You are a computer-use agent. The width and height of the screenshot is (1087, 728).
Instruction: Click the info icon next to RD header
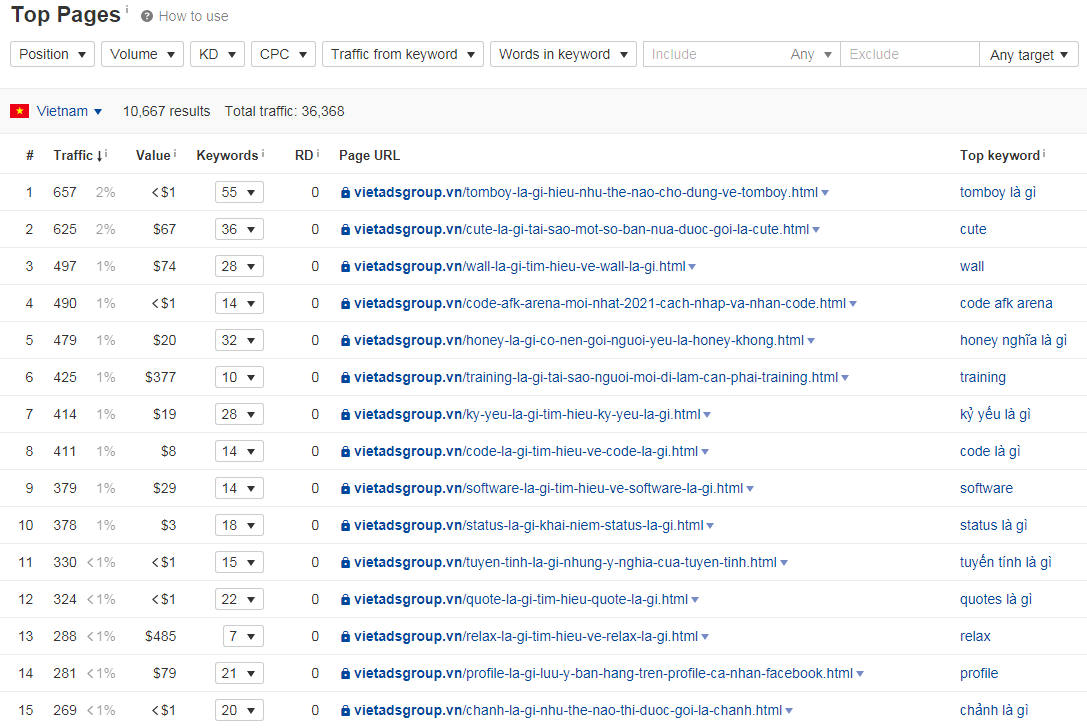pos(318,154)
